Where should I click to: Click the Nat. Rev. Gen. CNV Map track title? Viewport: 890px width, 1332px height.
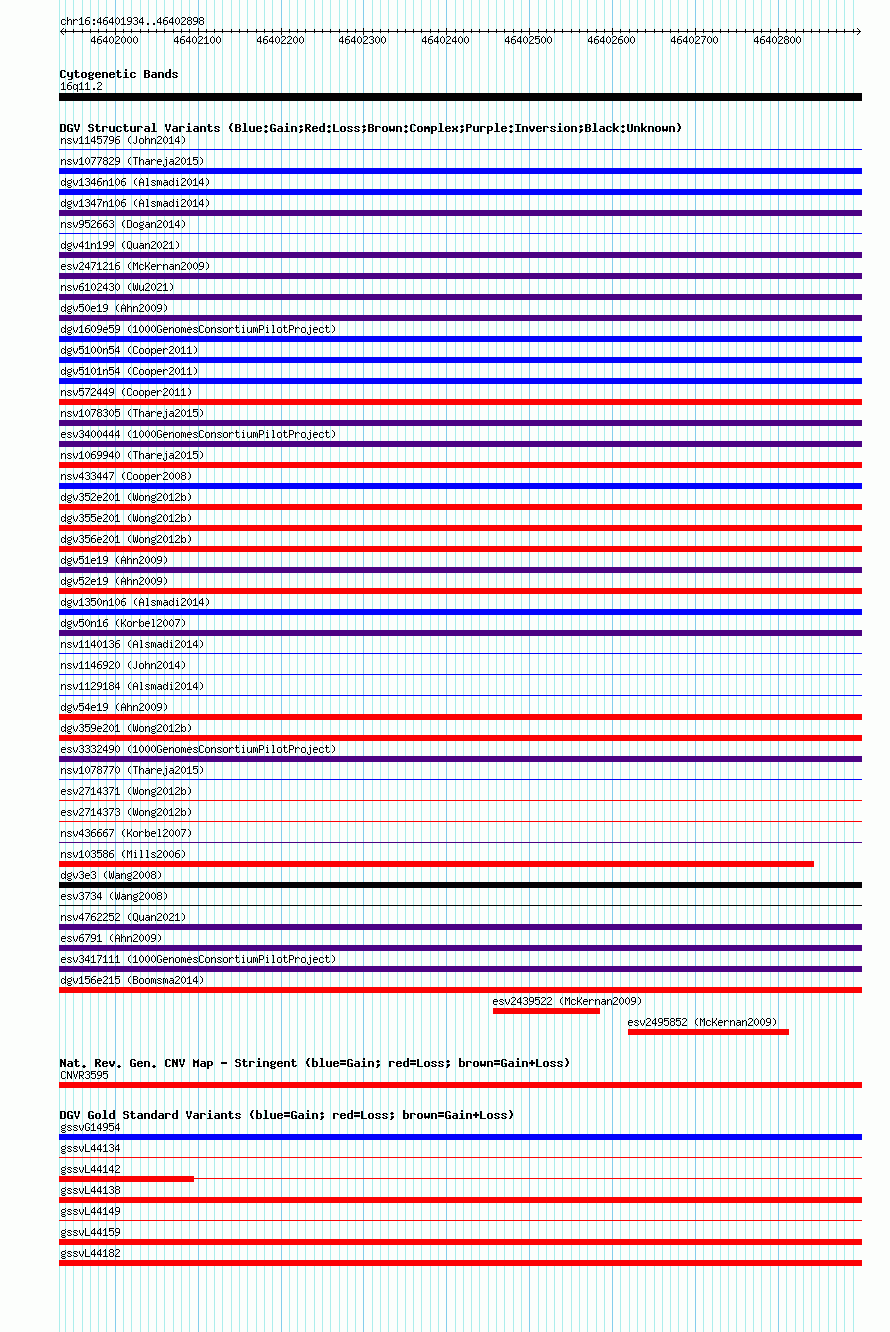[x=315, y=1063]
